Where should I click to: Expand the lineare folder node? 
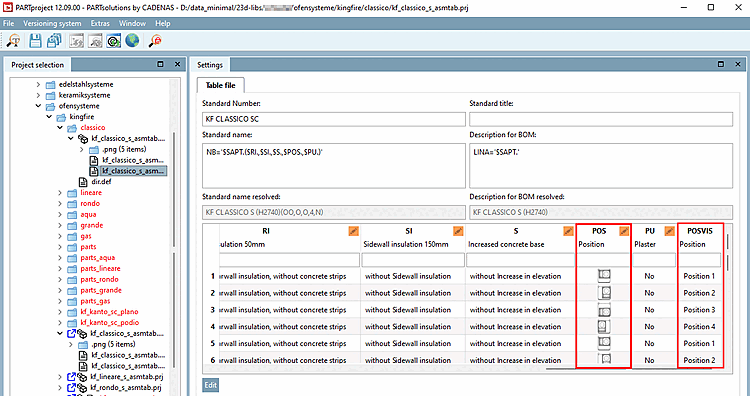click(x=60, y=193)
